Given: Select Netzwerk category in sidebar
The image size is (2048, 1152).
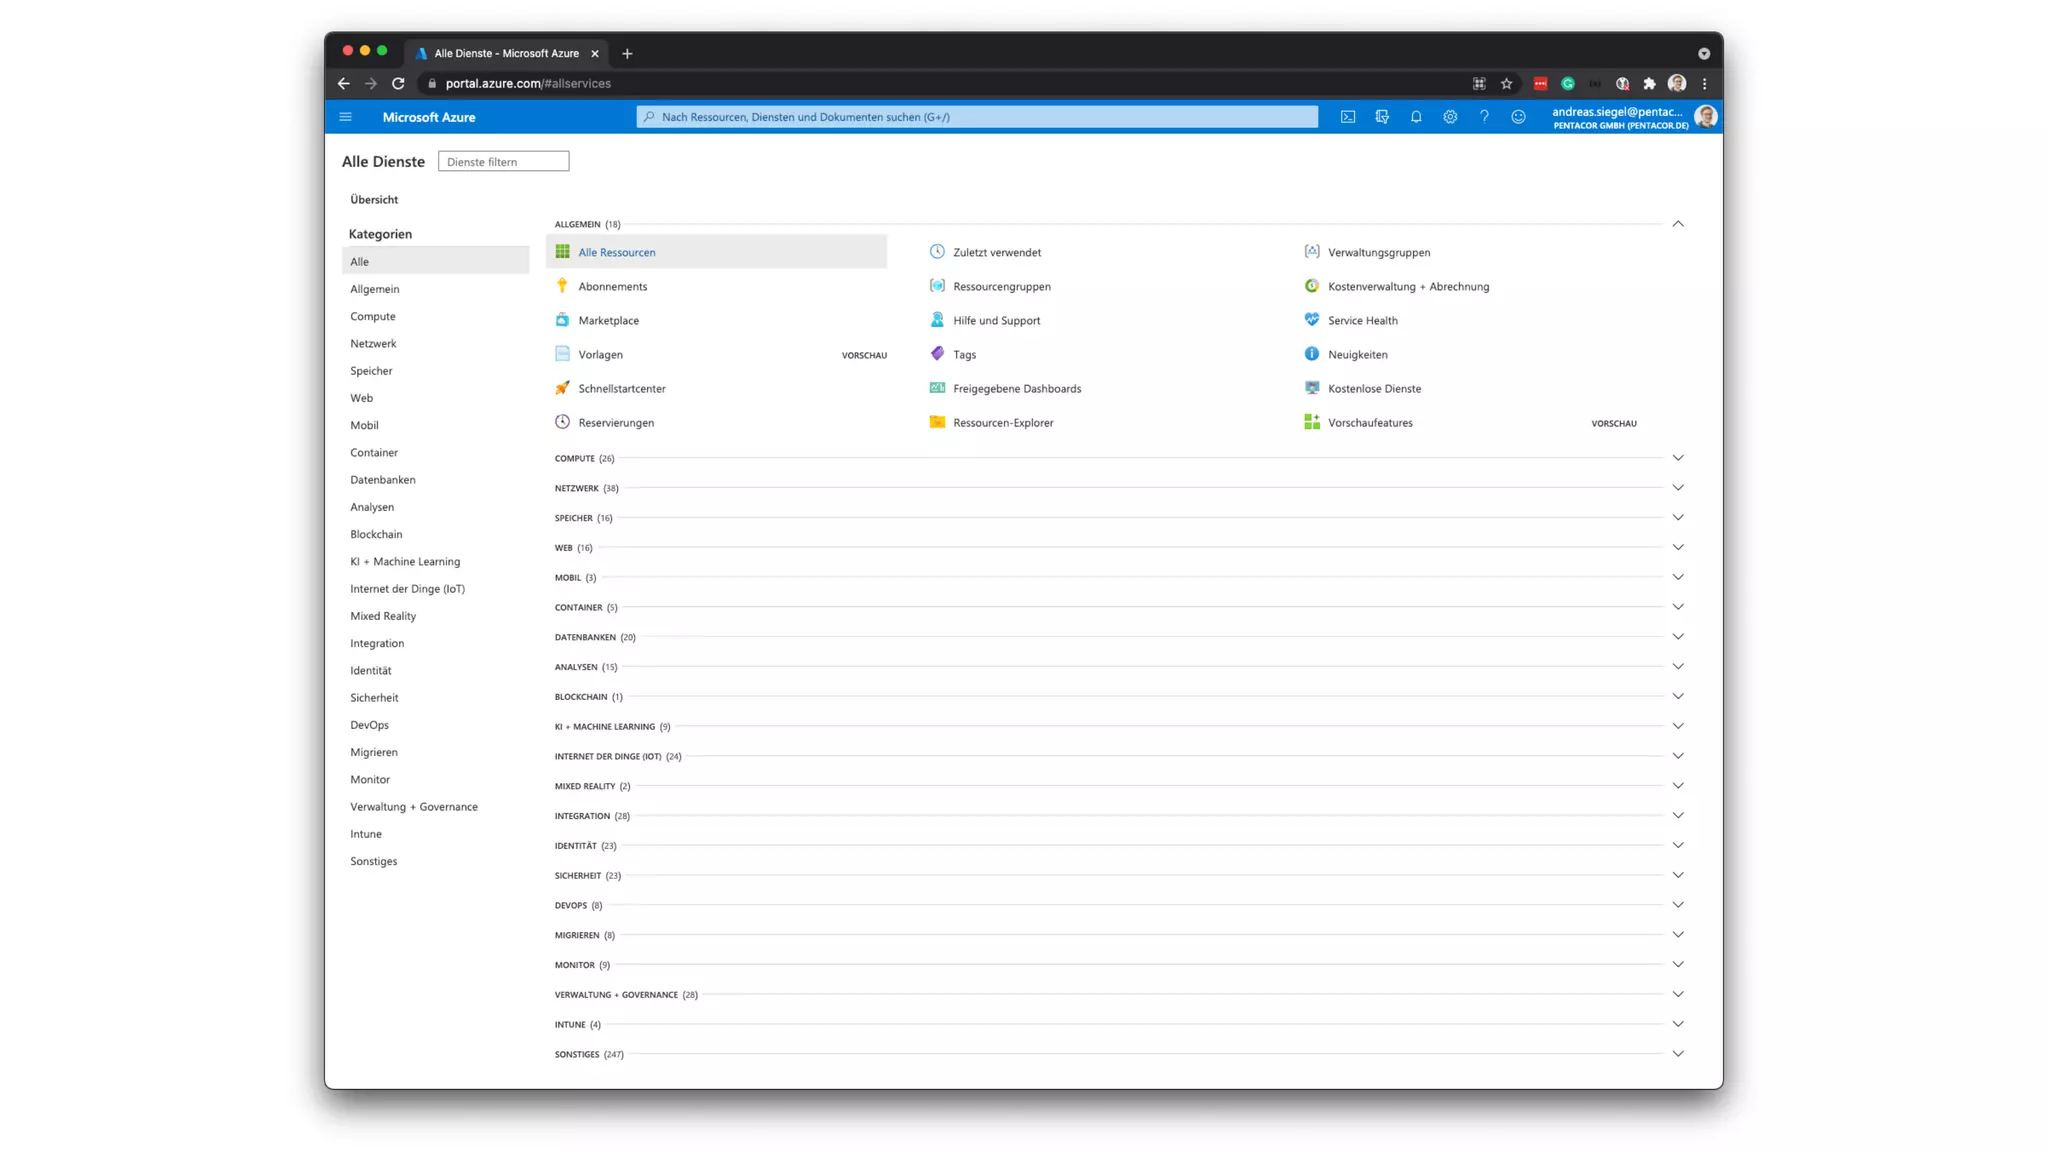Looking at the screenshot, I should (x=373, y=343).
